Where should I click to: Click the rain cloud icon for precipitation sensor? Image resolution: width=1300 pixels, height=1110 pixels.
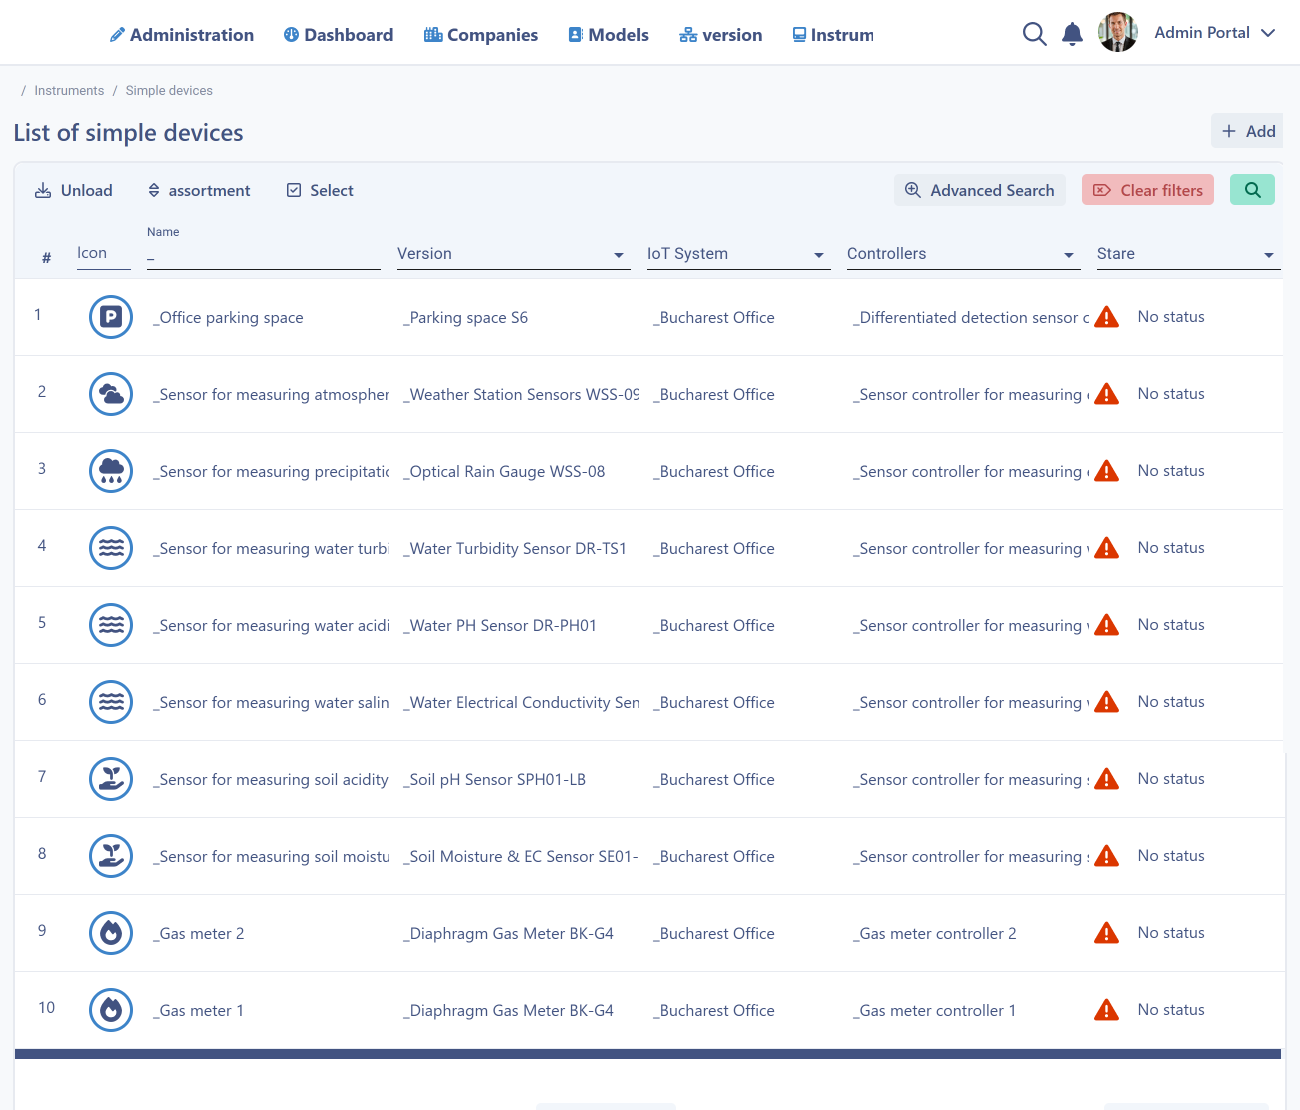(x=111, y=472)
